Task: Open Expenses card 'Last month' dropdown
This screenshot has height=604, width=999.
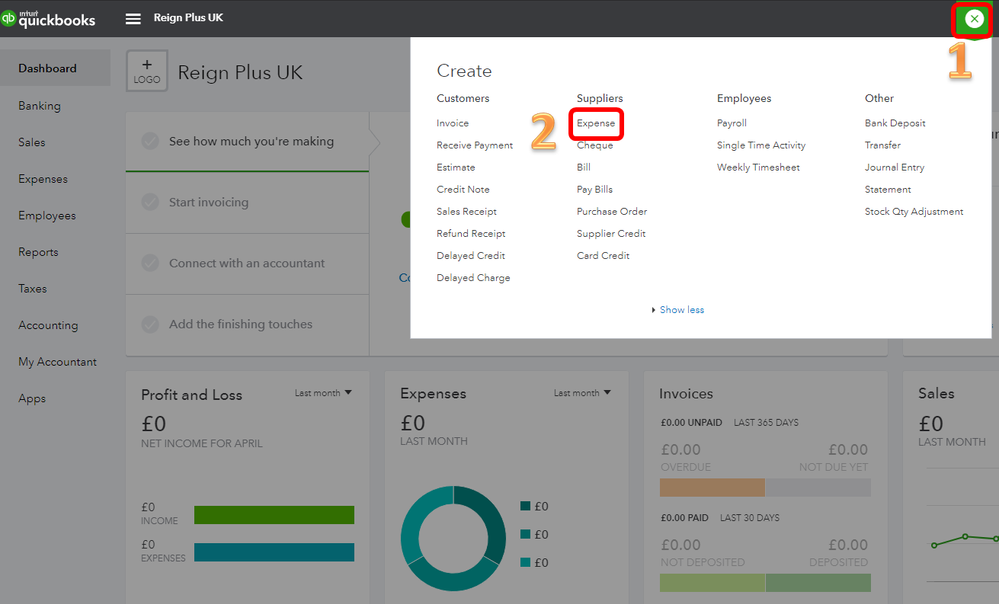Action: tap(582, 393)
